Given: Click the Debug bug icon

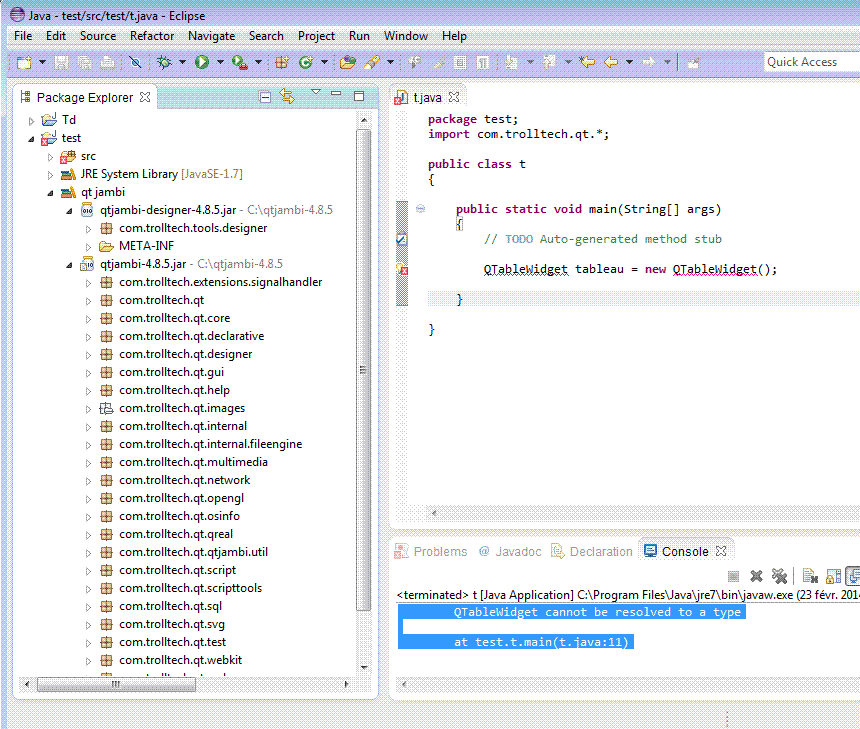Looking at the screenshot, I should [164, 63].
